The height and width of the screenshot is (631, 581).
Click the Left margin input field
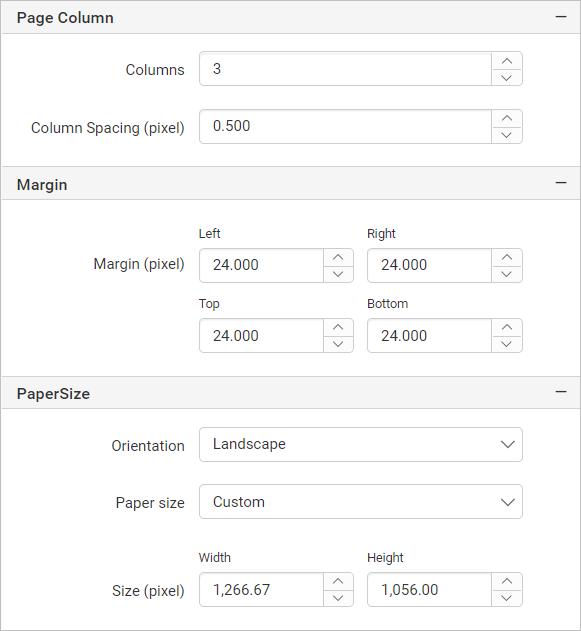[x=262, y=266]
